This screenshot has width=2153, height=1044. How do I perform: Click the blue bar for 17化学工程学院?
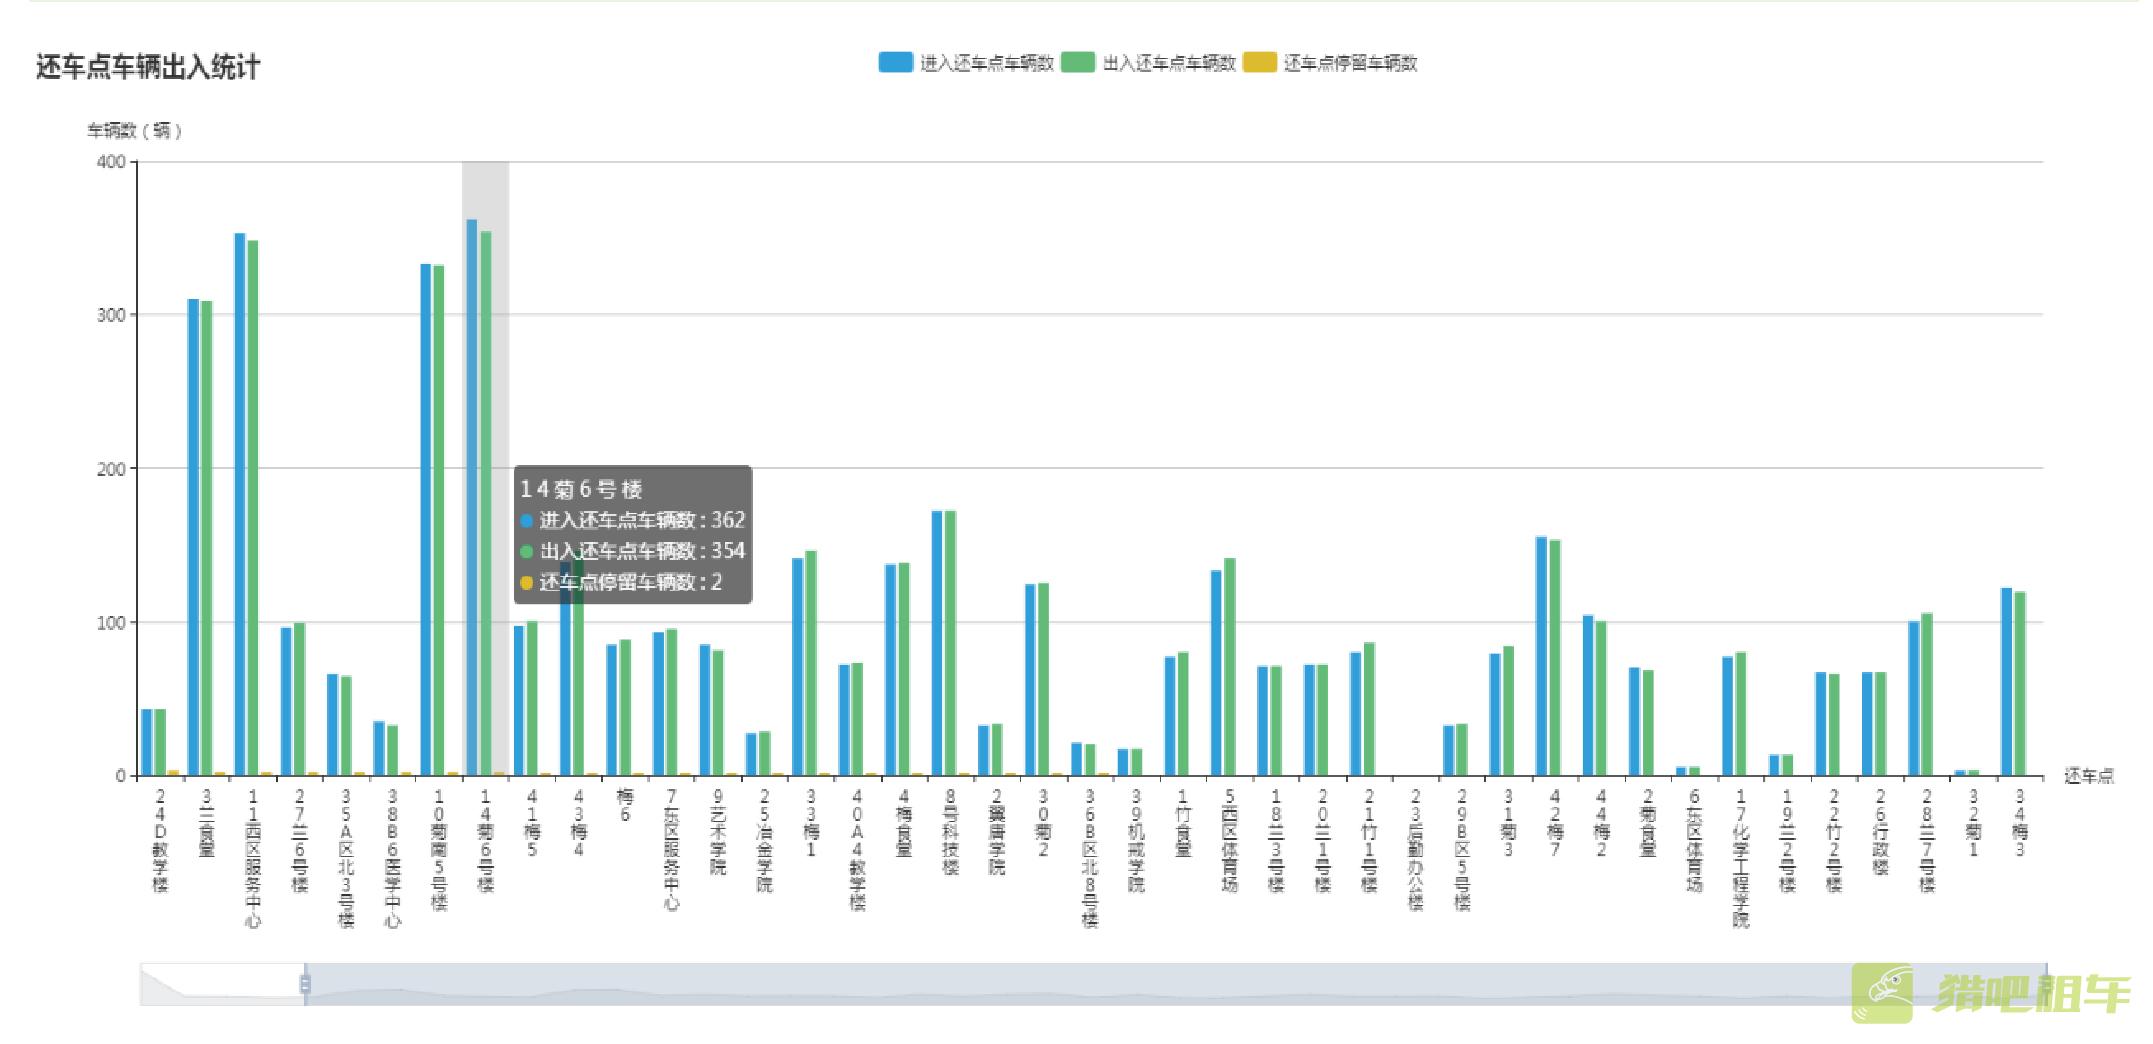click(1727, 716)
